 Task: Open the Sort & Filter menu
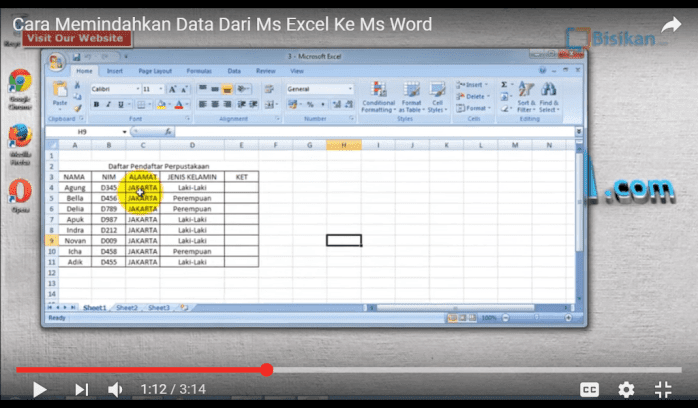(x=526, y=97)
